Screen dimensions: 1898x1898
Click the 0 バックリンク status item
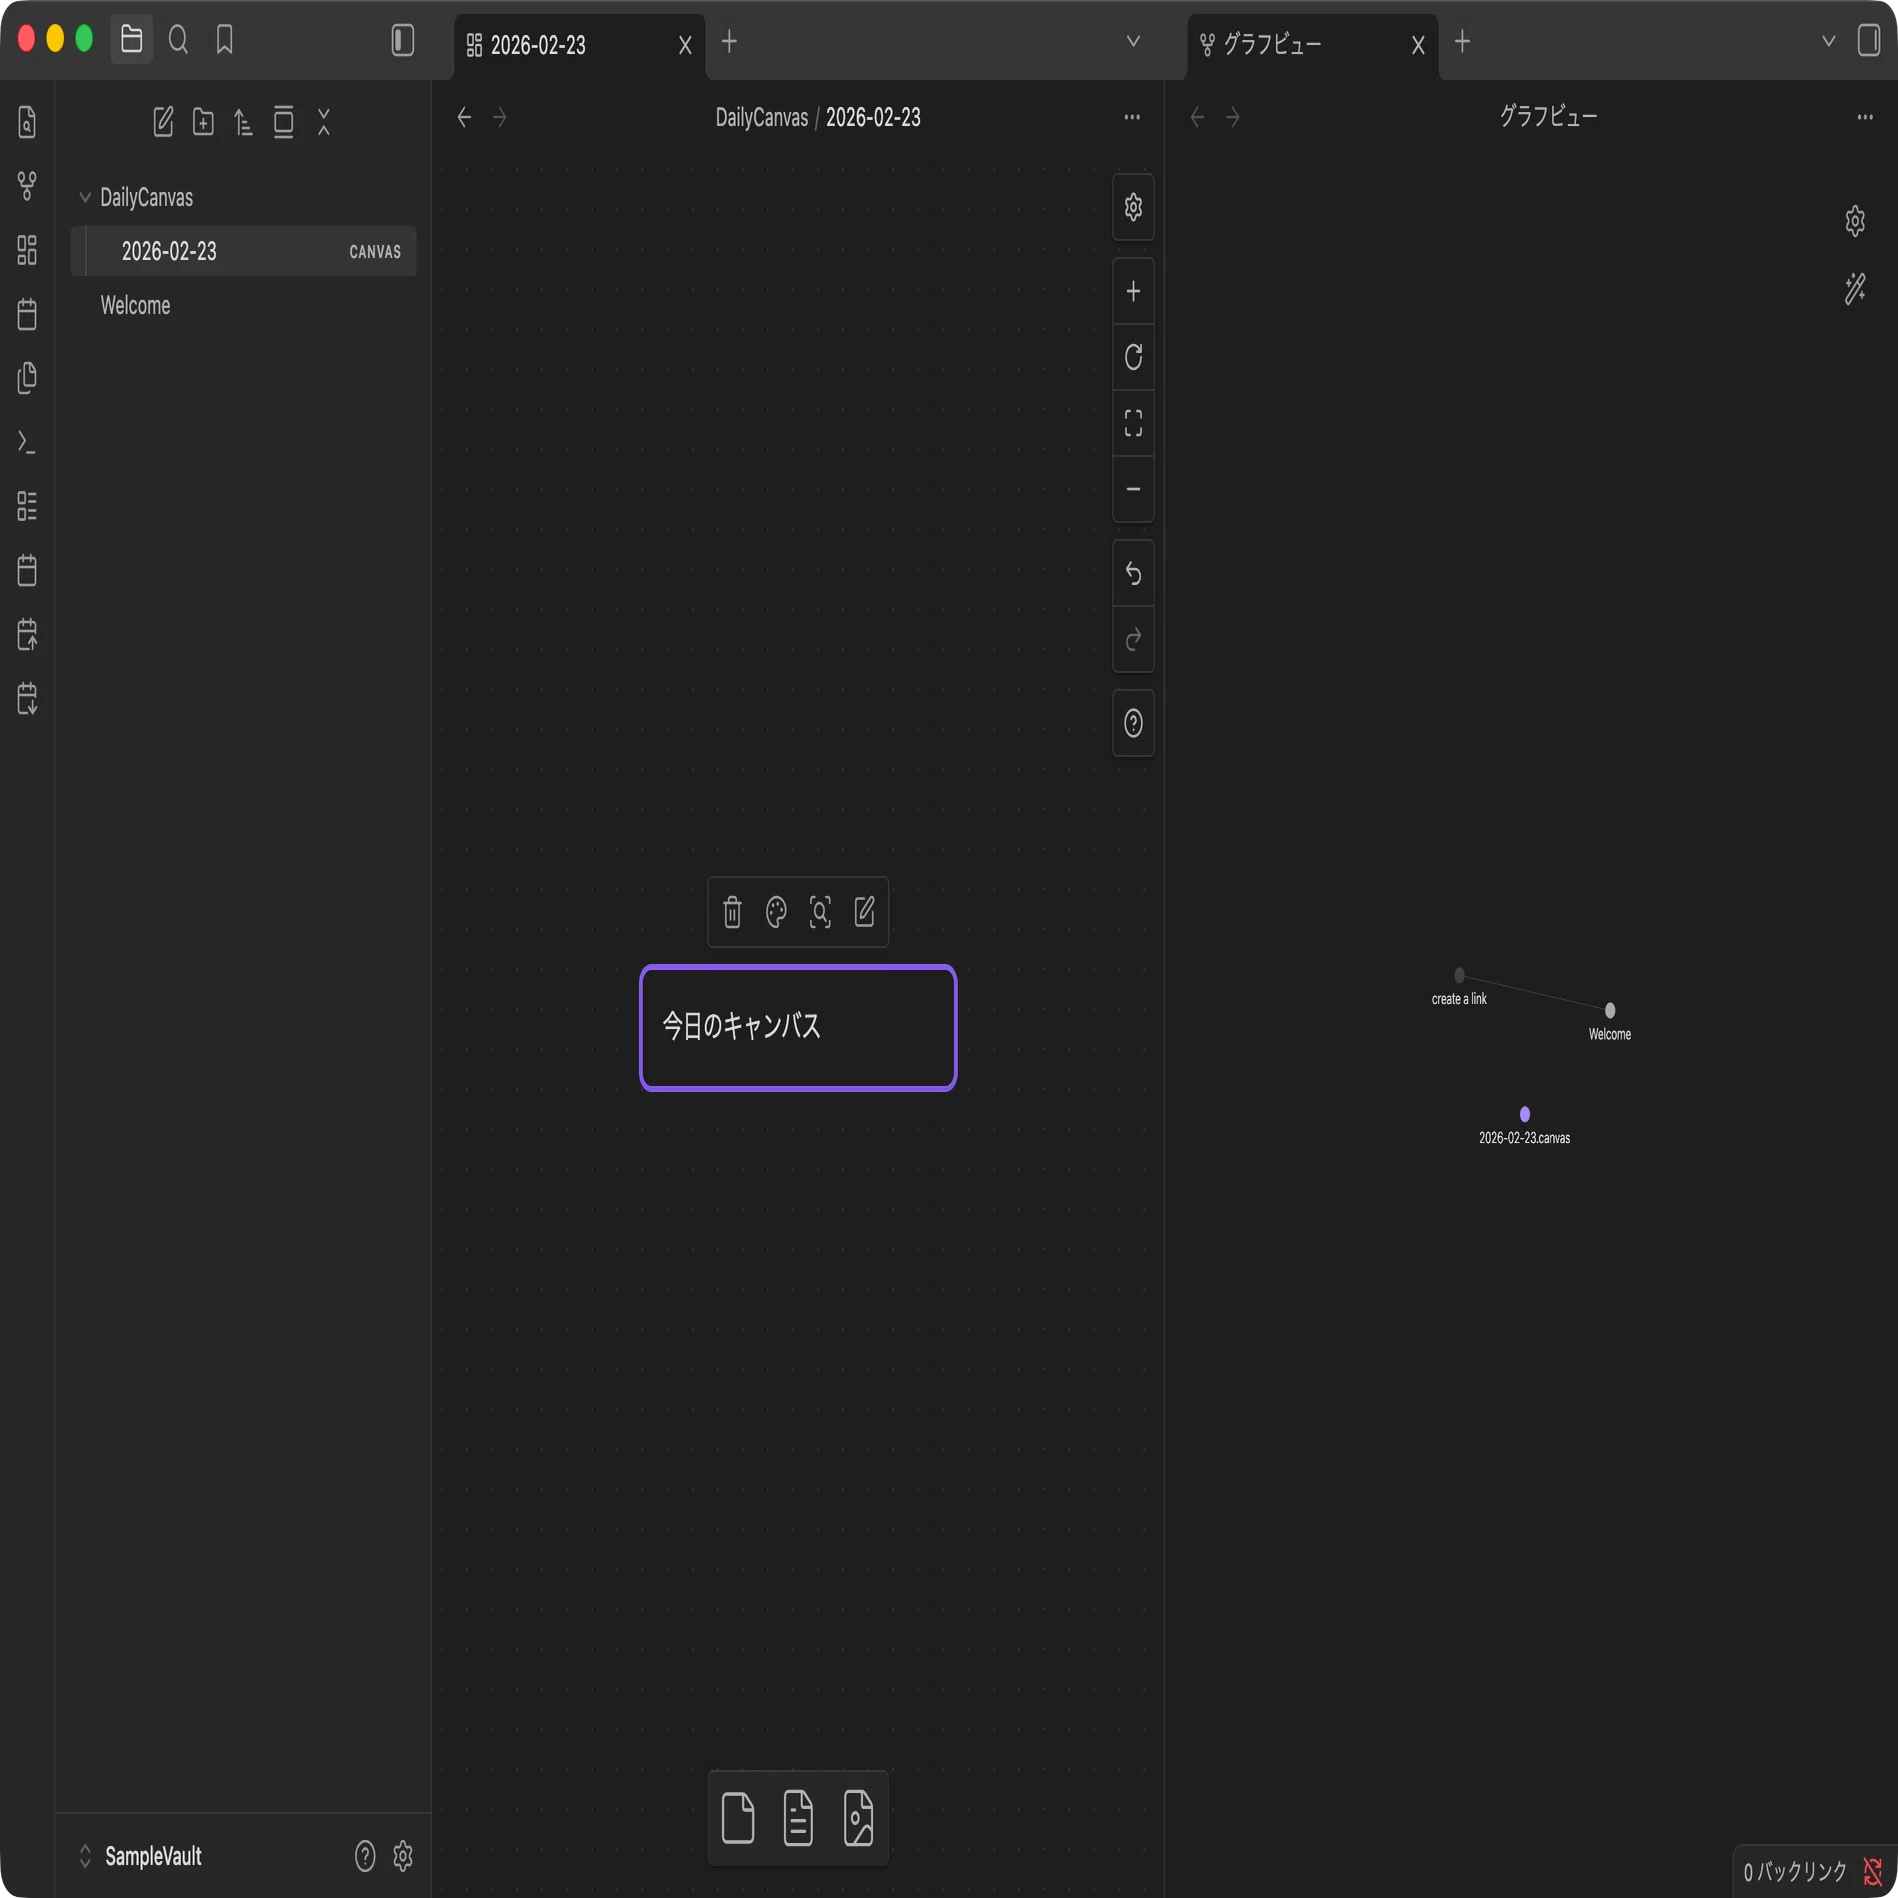[1795, 1872]
